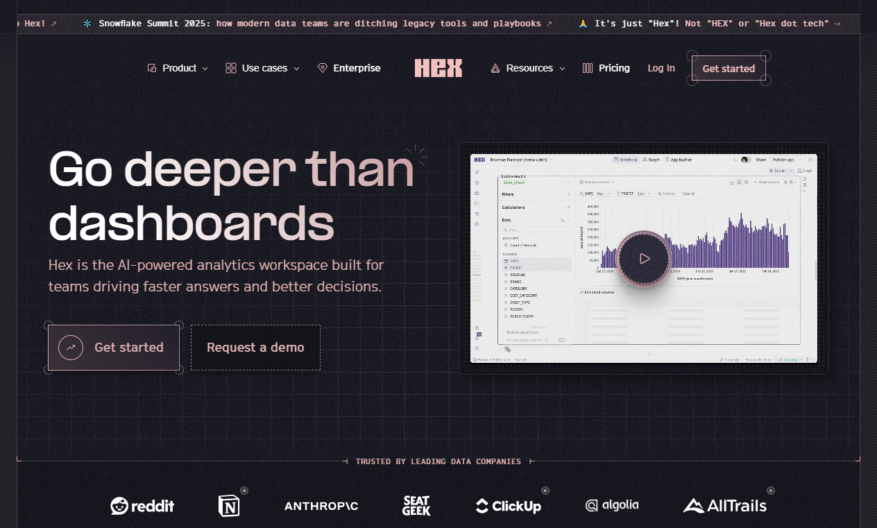Click the AllTrails logo
877x528 pixels.
pyautogui.click(x=725, y=506)
